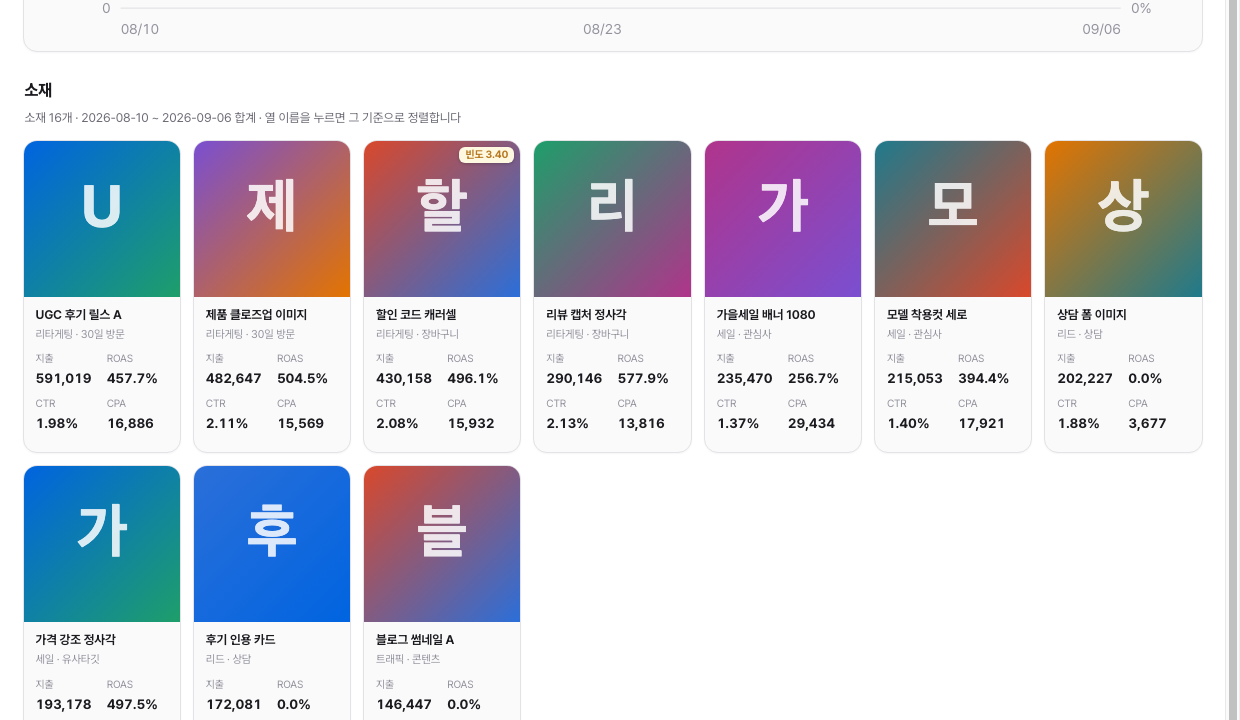The width and height of the screenshot is (1240, 720).
Task: Click ROAS value 496.1%
Action: click(x=473, y=379)
